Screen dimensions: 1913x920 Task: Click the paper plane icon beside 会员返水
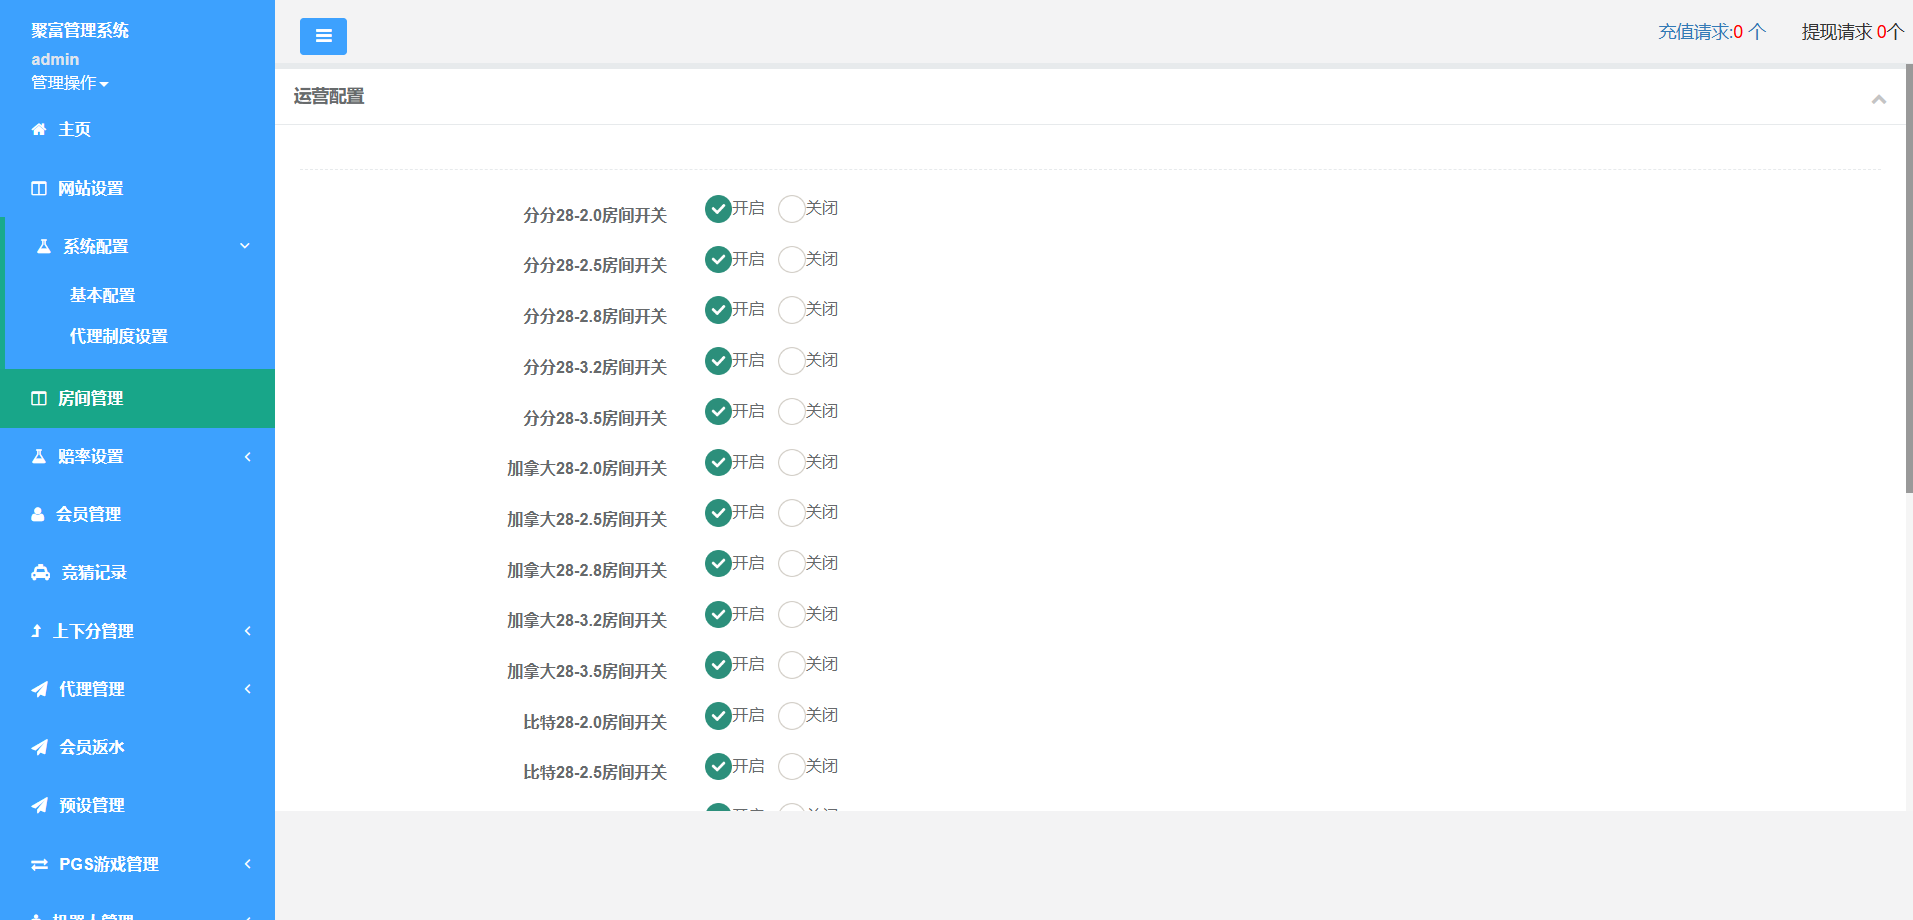coord(40,747)
